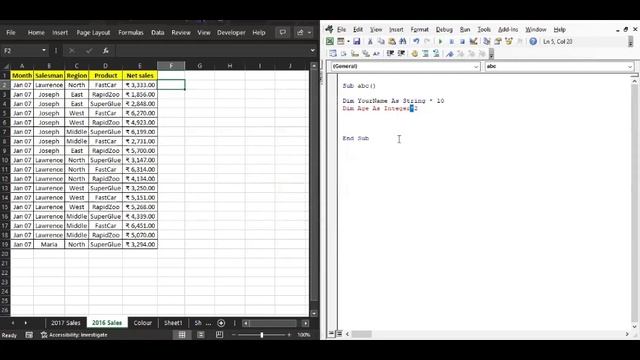This screenshot has width=640, height=360.
Task: Open the Add-Ins menu in VBA editor
Action: coord(508,29)
